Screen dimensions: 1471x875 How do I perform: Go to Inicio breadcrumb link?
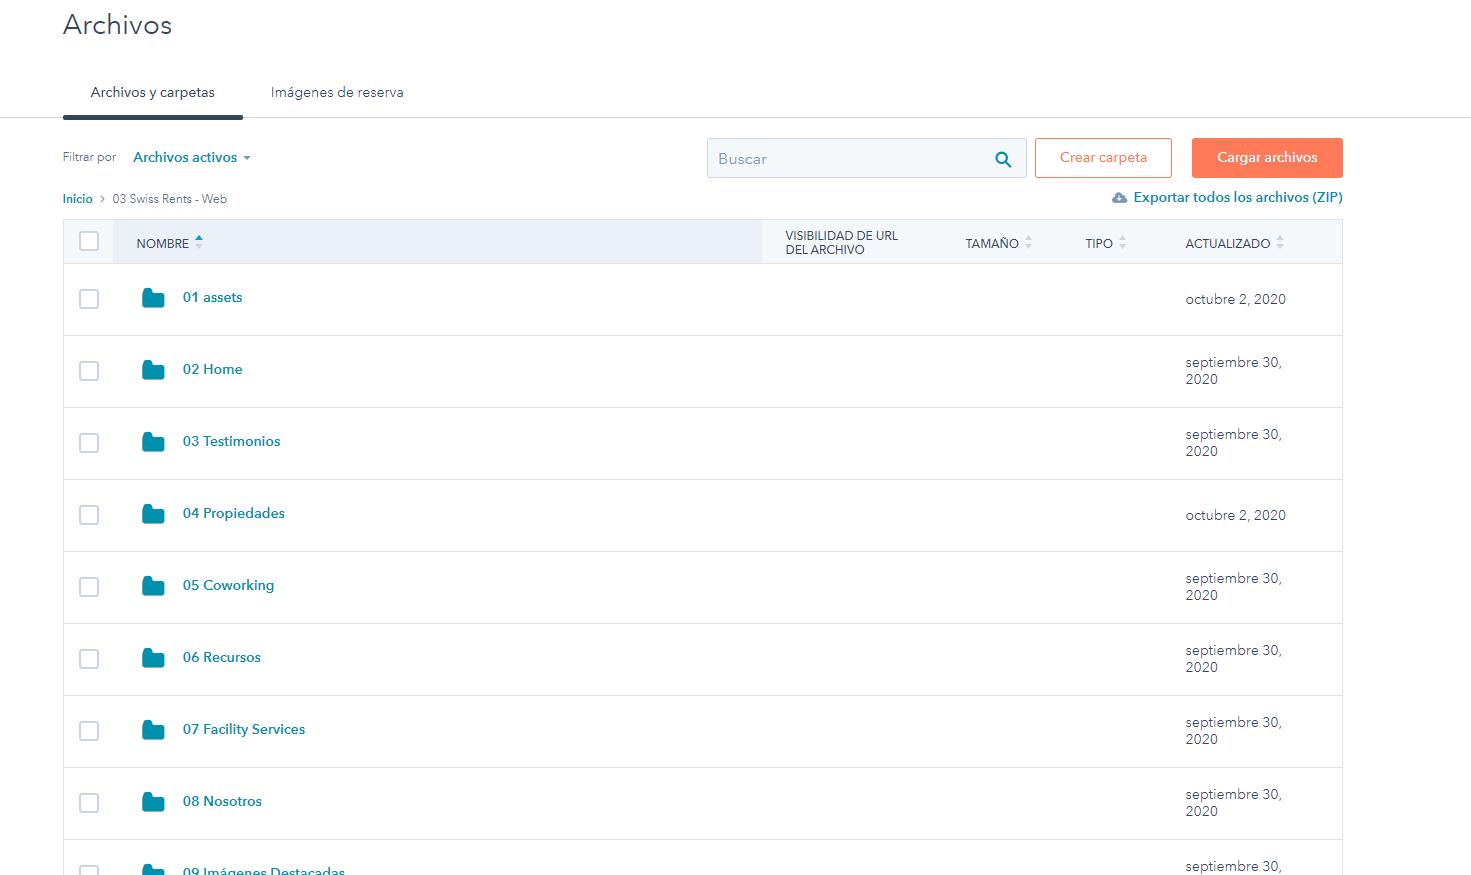[x=77, y=199]
